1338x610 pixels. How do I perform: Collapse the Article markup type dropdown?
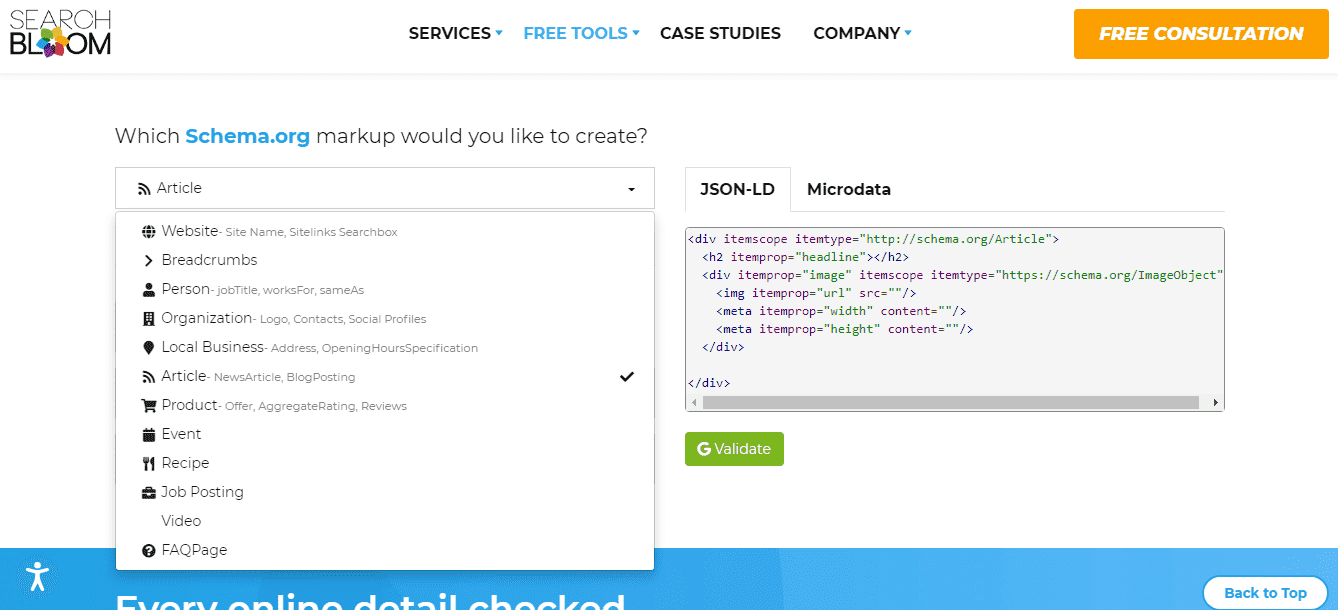pyautogui.click(x=385, y=188)
